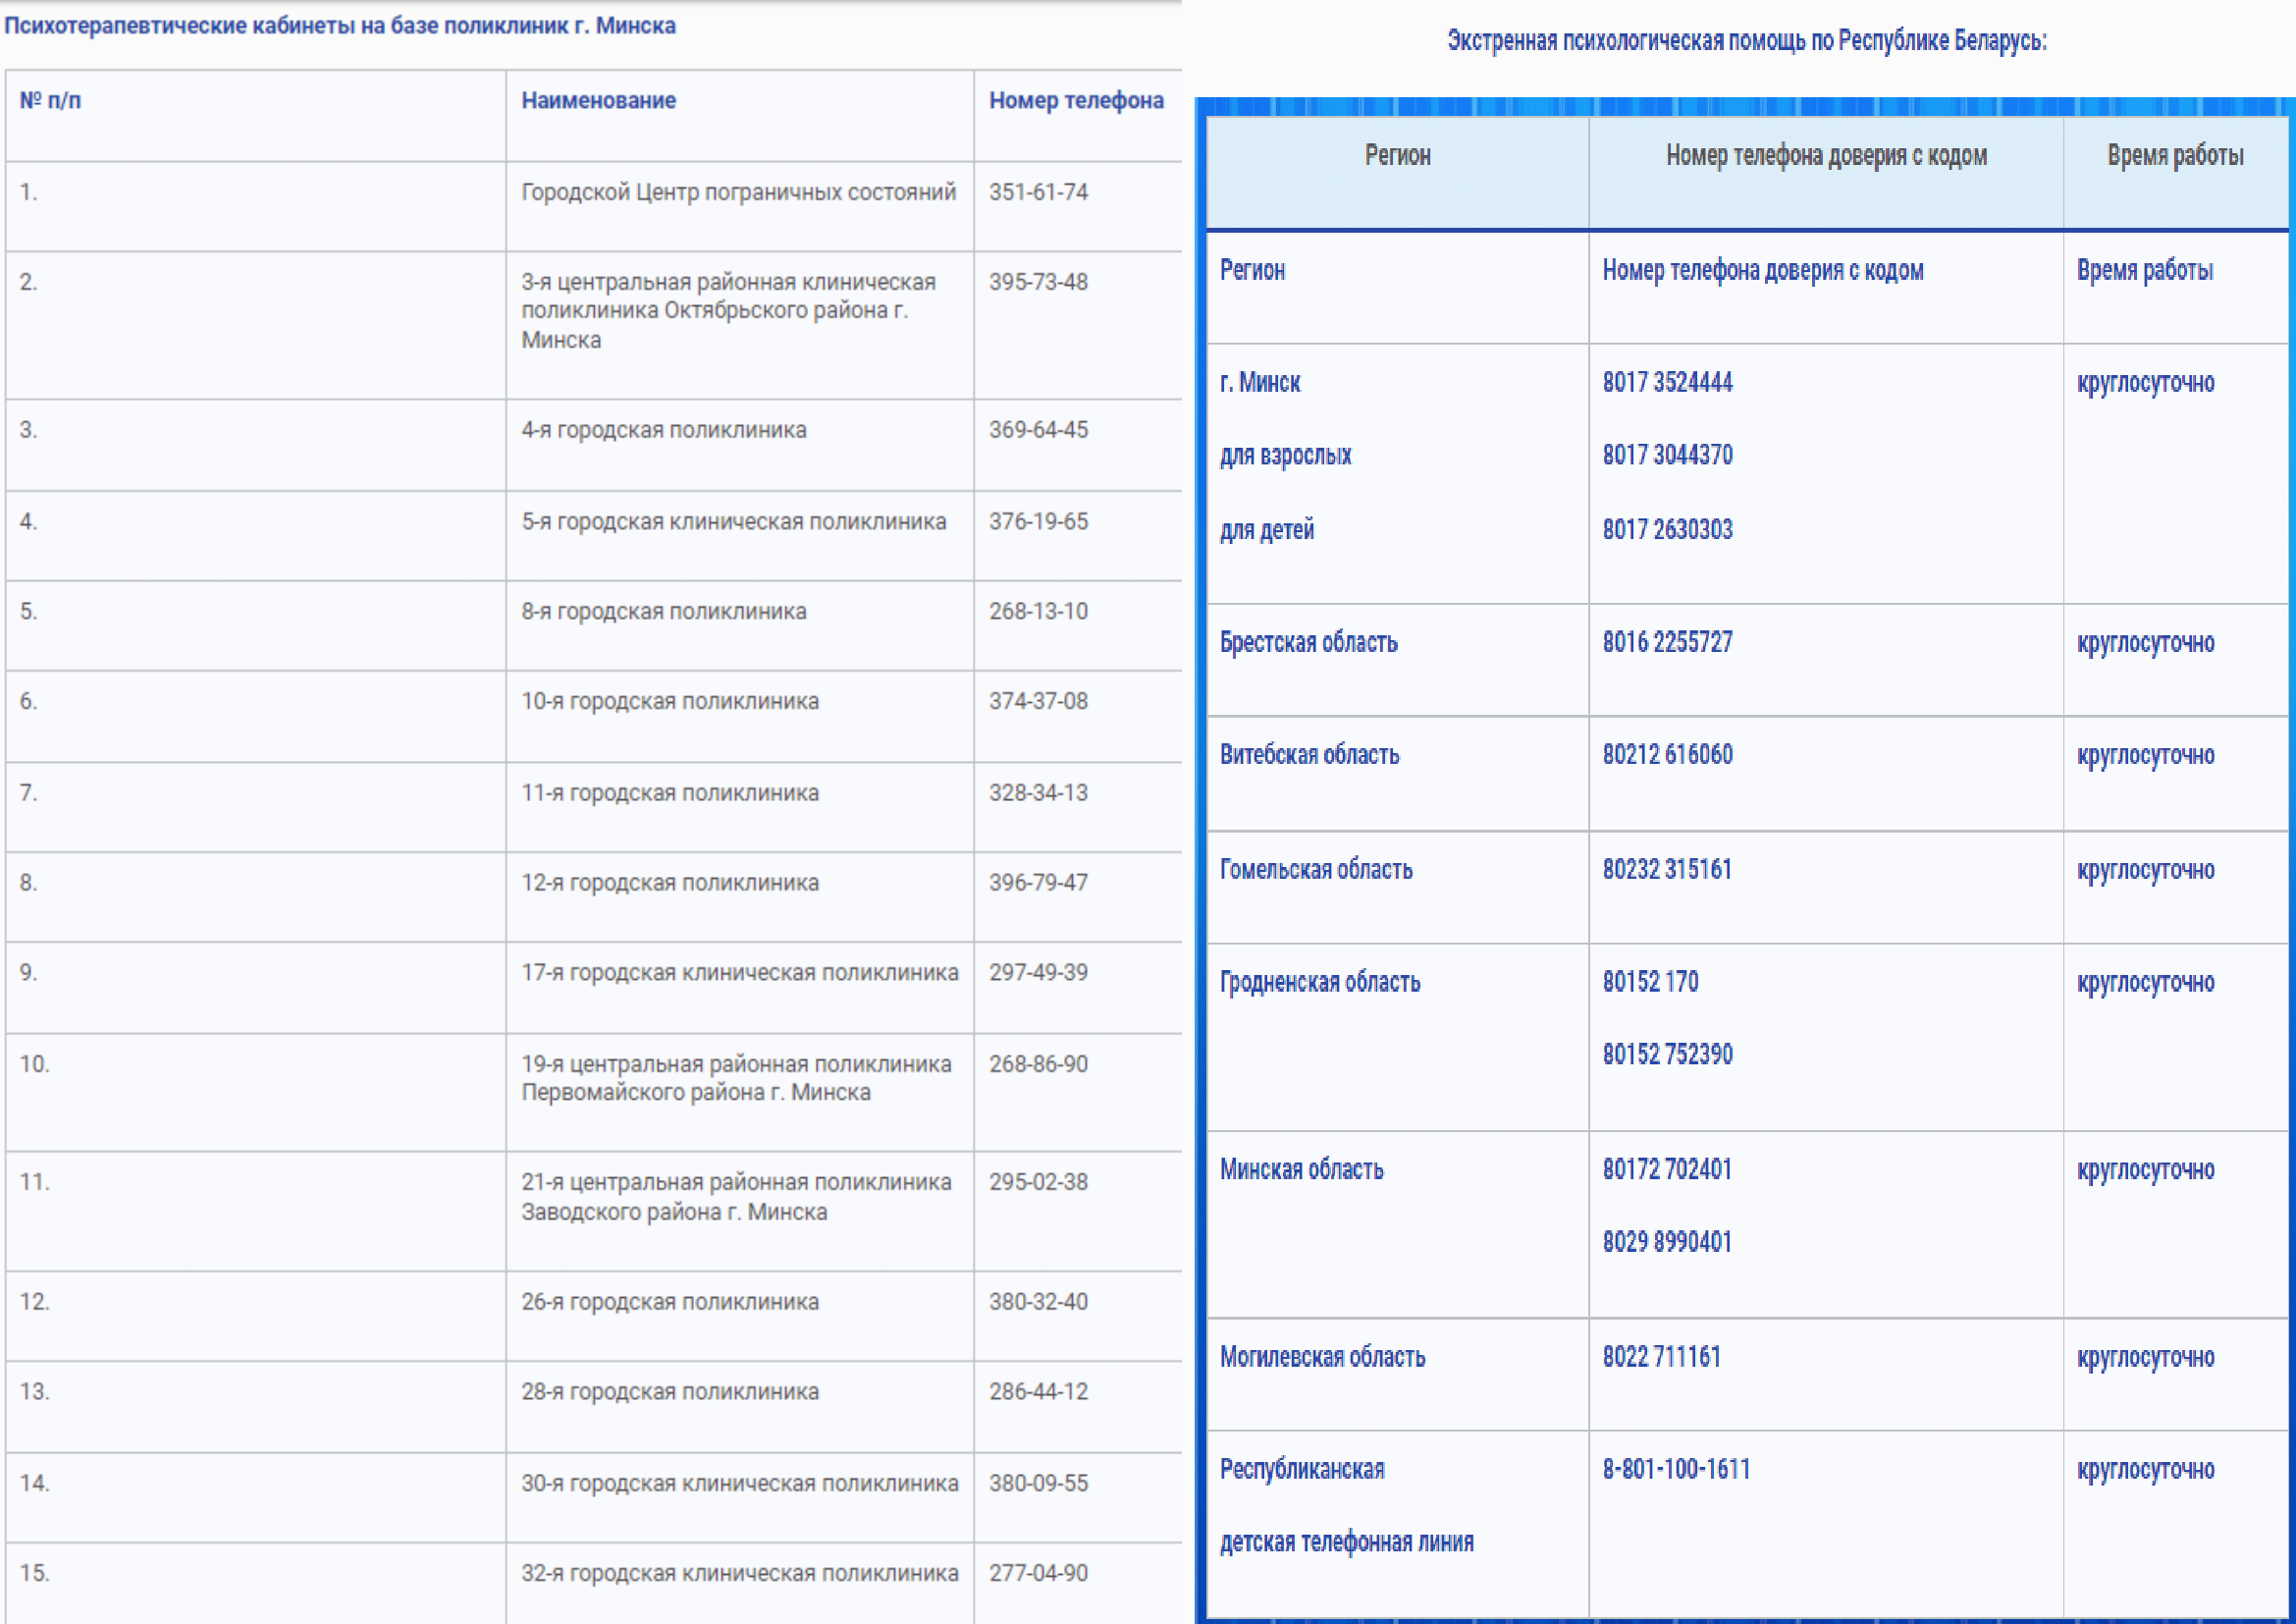Click the Наименование column header
The width and height of the screenshot is (2296, 1624).
[x=598, y=100]
